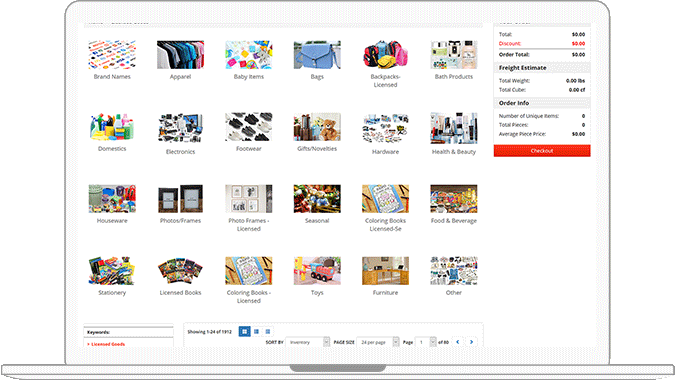Open the Health & Beauty category link
The image size is (675, 380).
click(x=454, y=152)
